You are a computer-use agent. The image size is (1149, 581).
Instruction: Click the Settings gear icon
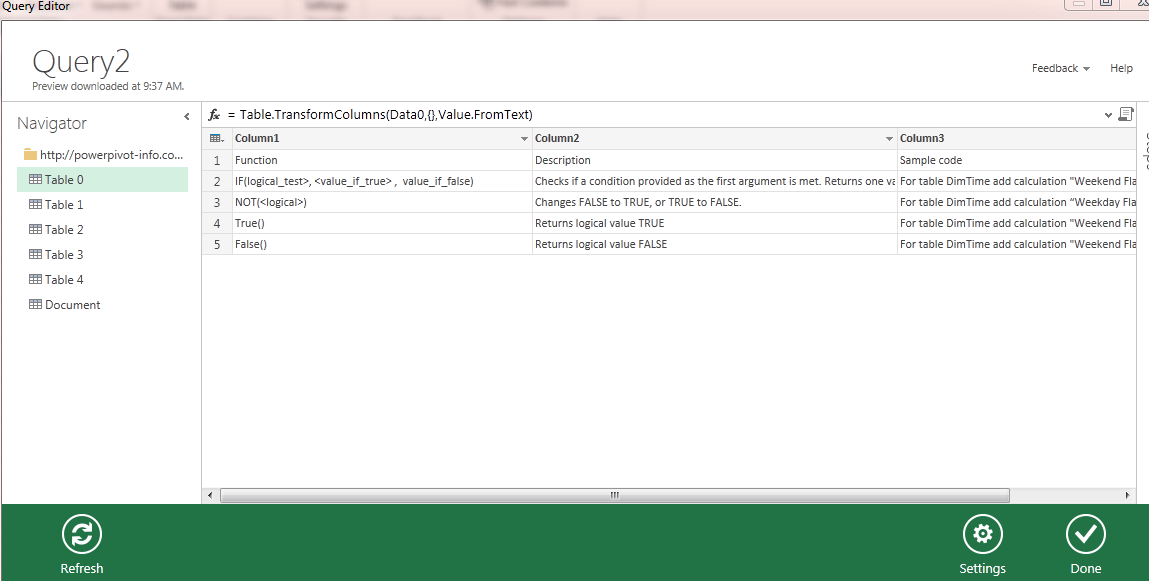(982, 535)
